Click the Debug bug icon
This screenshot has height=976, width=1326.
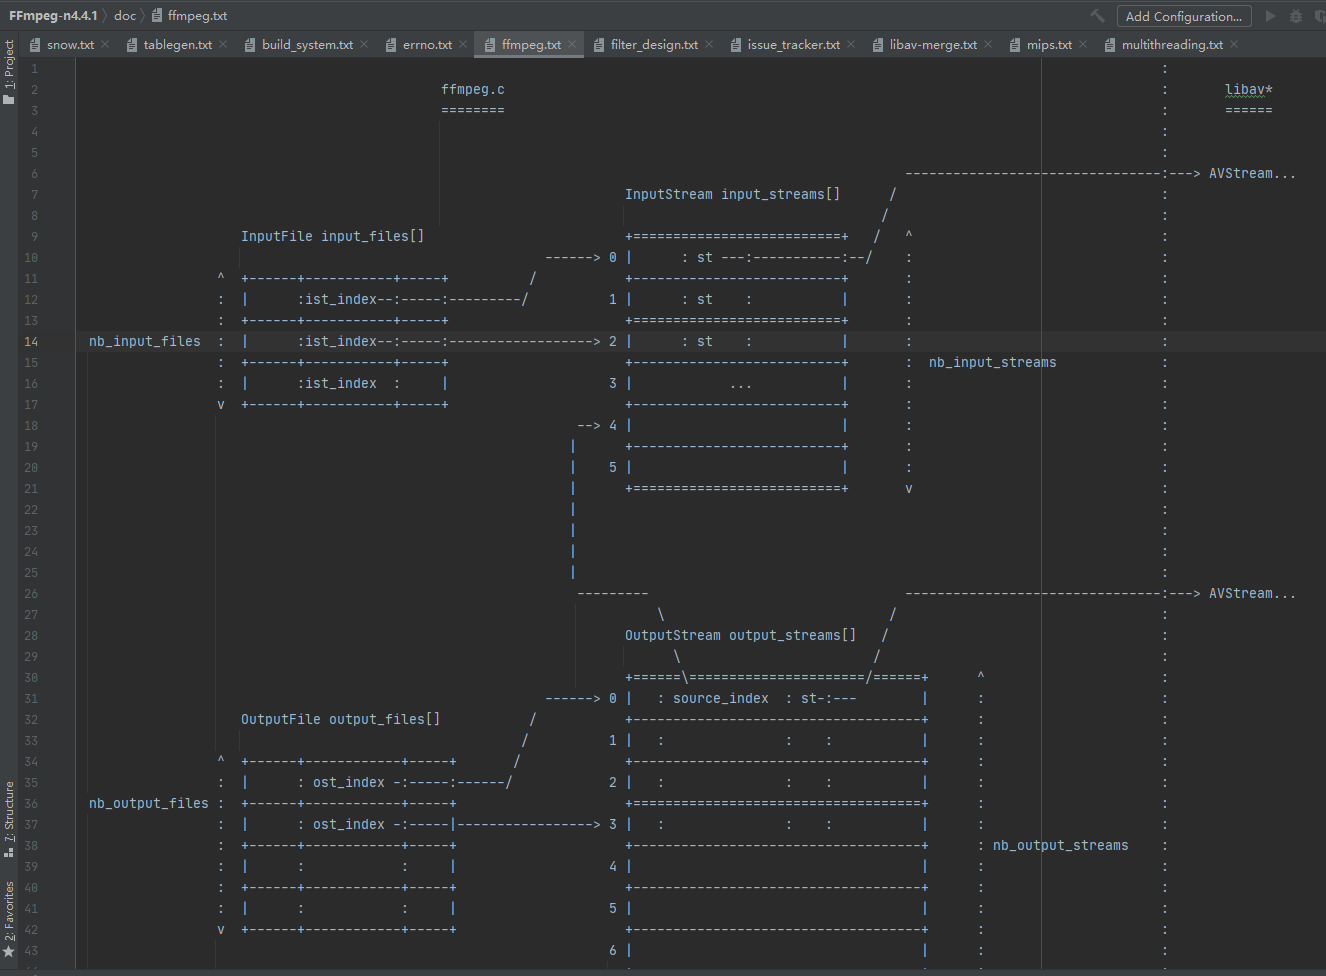(1296, 16)
